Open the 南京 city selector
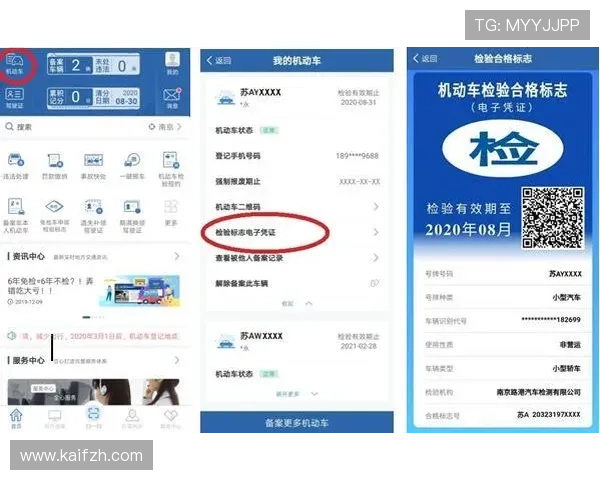600x480 pixels. click(165, 127)
